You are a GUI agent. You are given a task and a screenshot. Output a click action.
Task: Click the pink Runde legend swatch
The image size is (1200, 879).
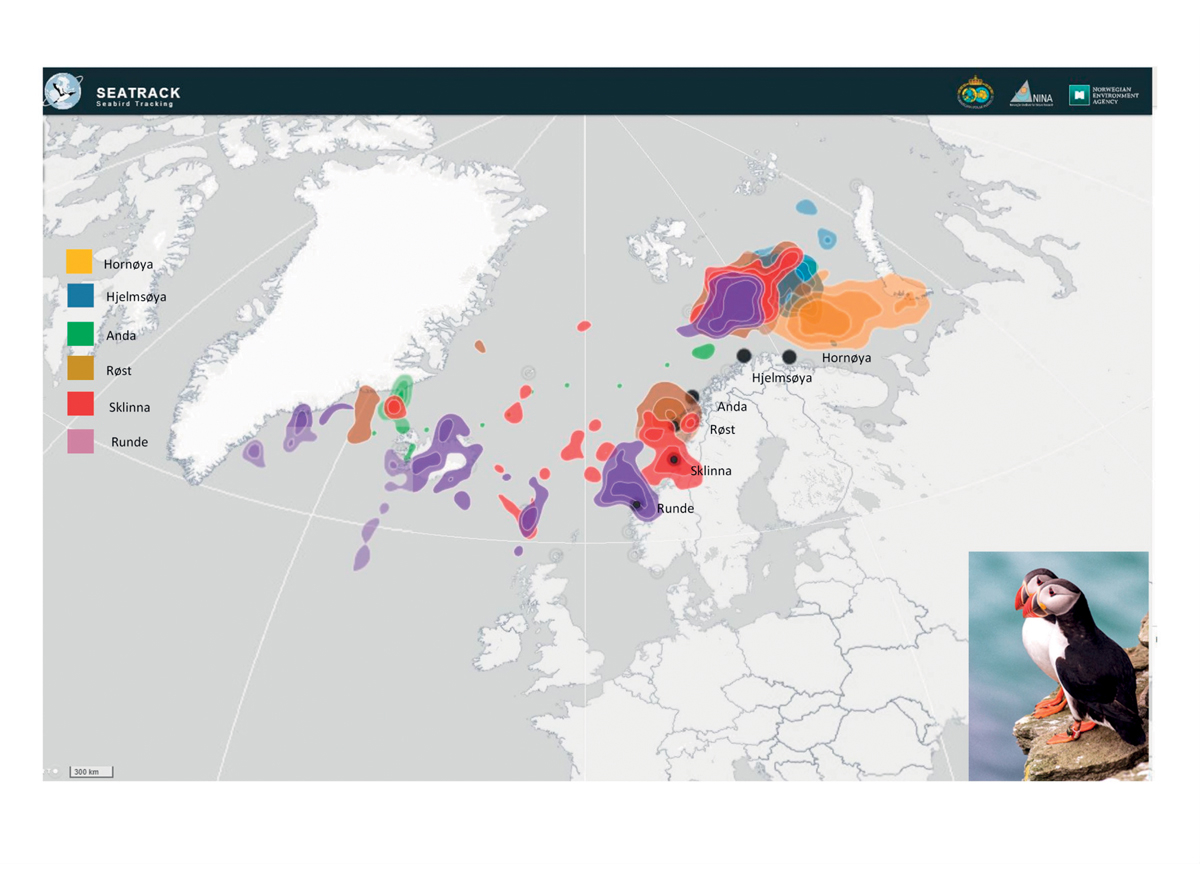coord(81,441)
